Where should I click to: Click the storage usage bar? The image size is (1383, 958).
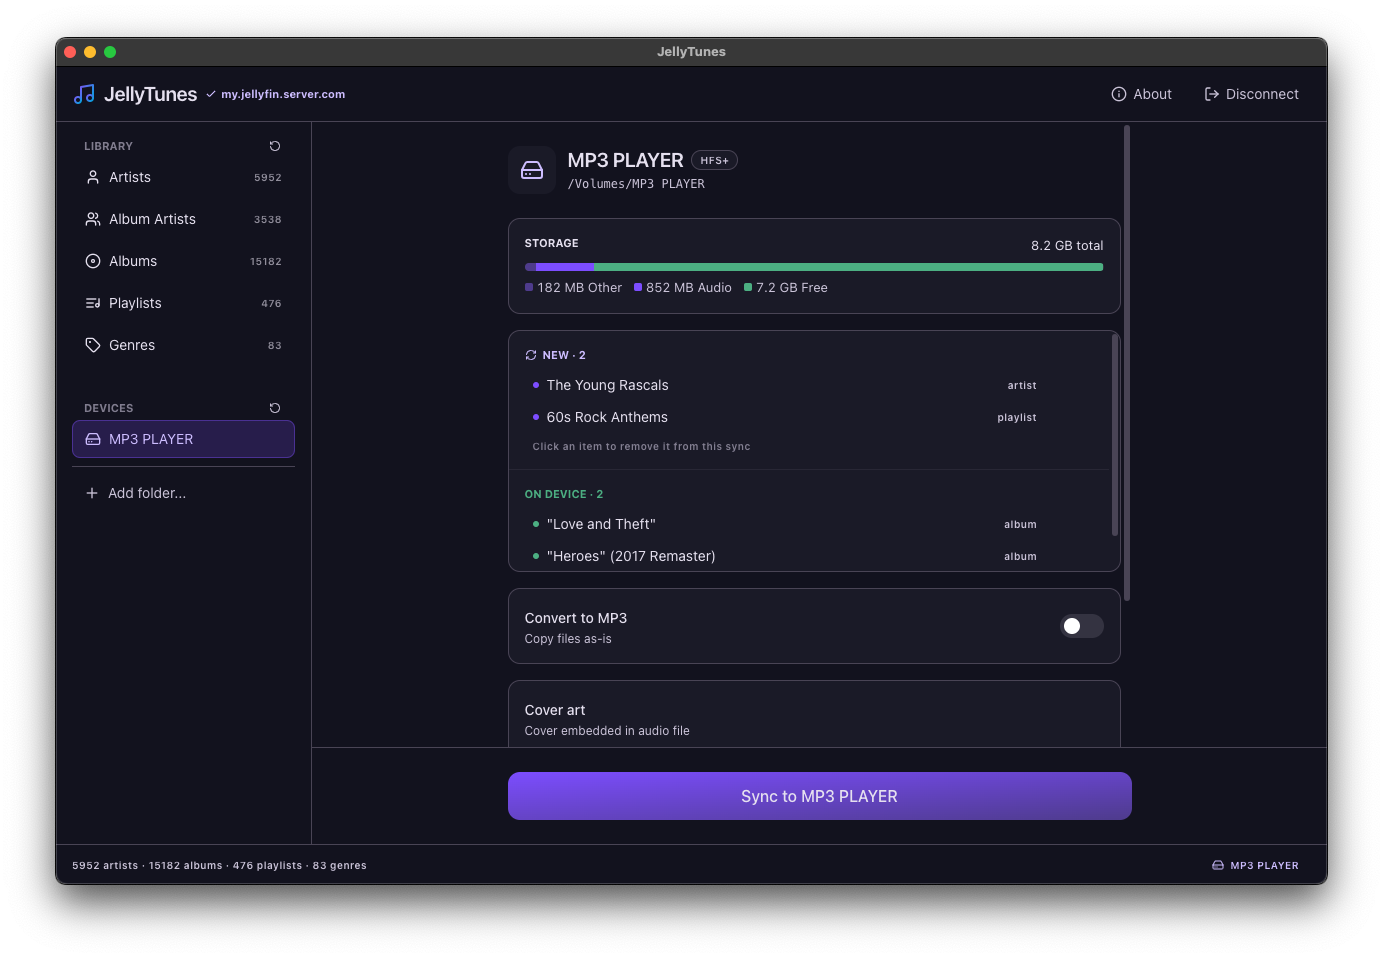(814, 267)
